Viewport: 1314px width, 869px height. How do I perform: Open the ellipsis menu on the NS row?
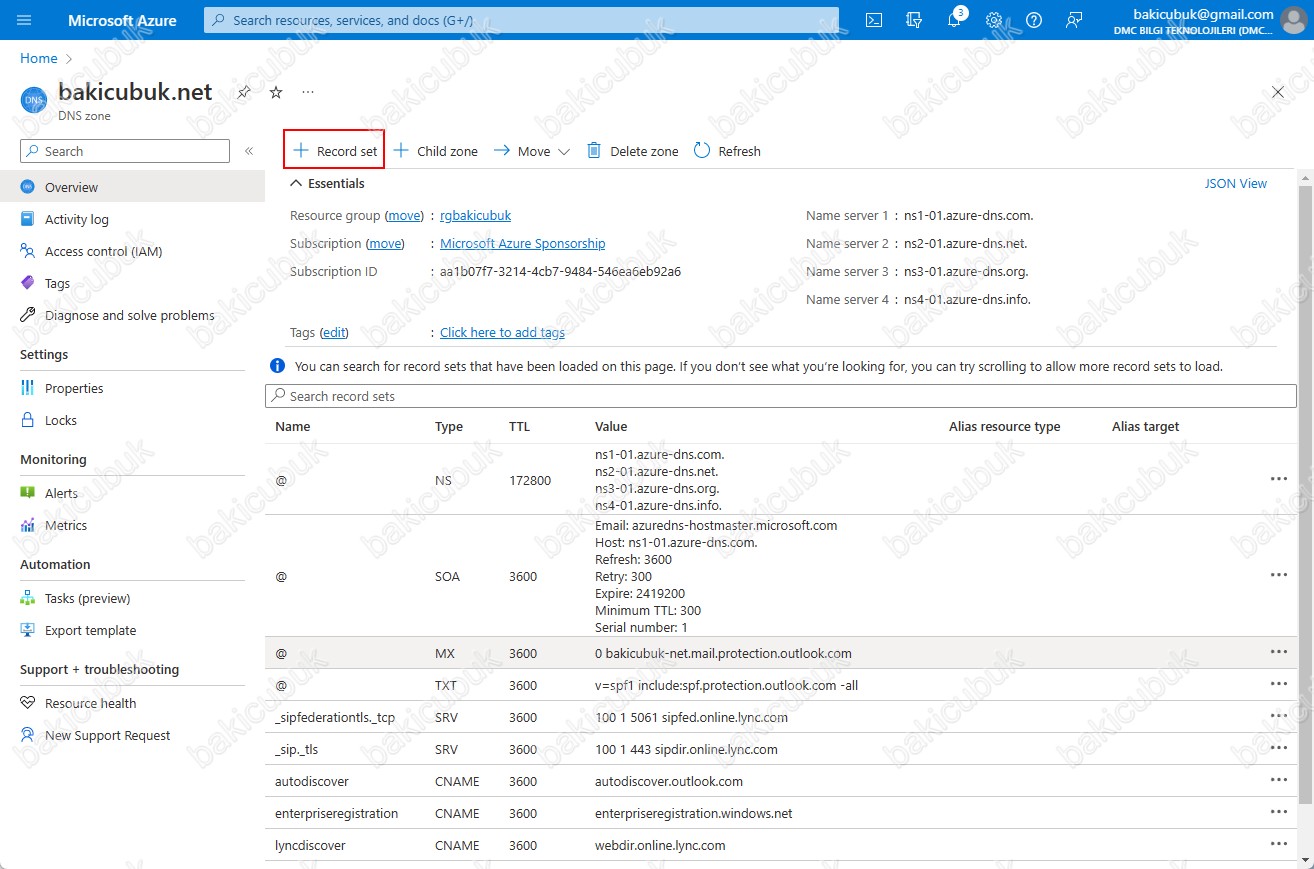1278,479
